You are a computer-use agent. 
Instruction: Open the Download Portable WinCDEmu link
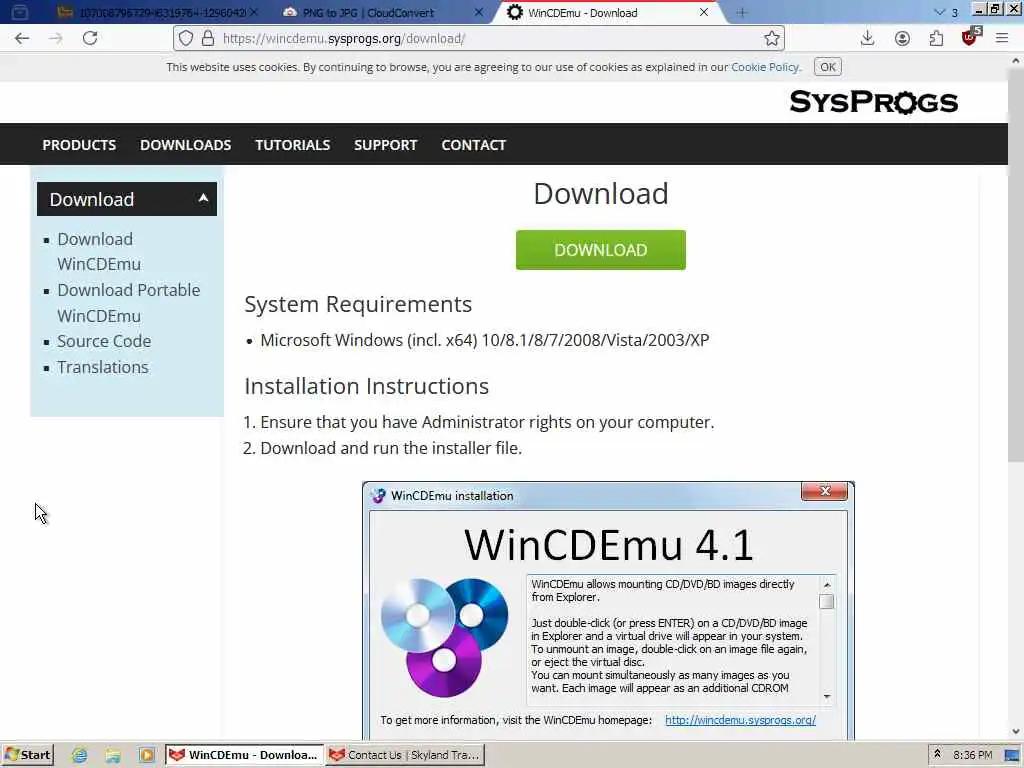click(x=129, y=303)
